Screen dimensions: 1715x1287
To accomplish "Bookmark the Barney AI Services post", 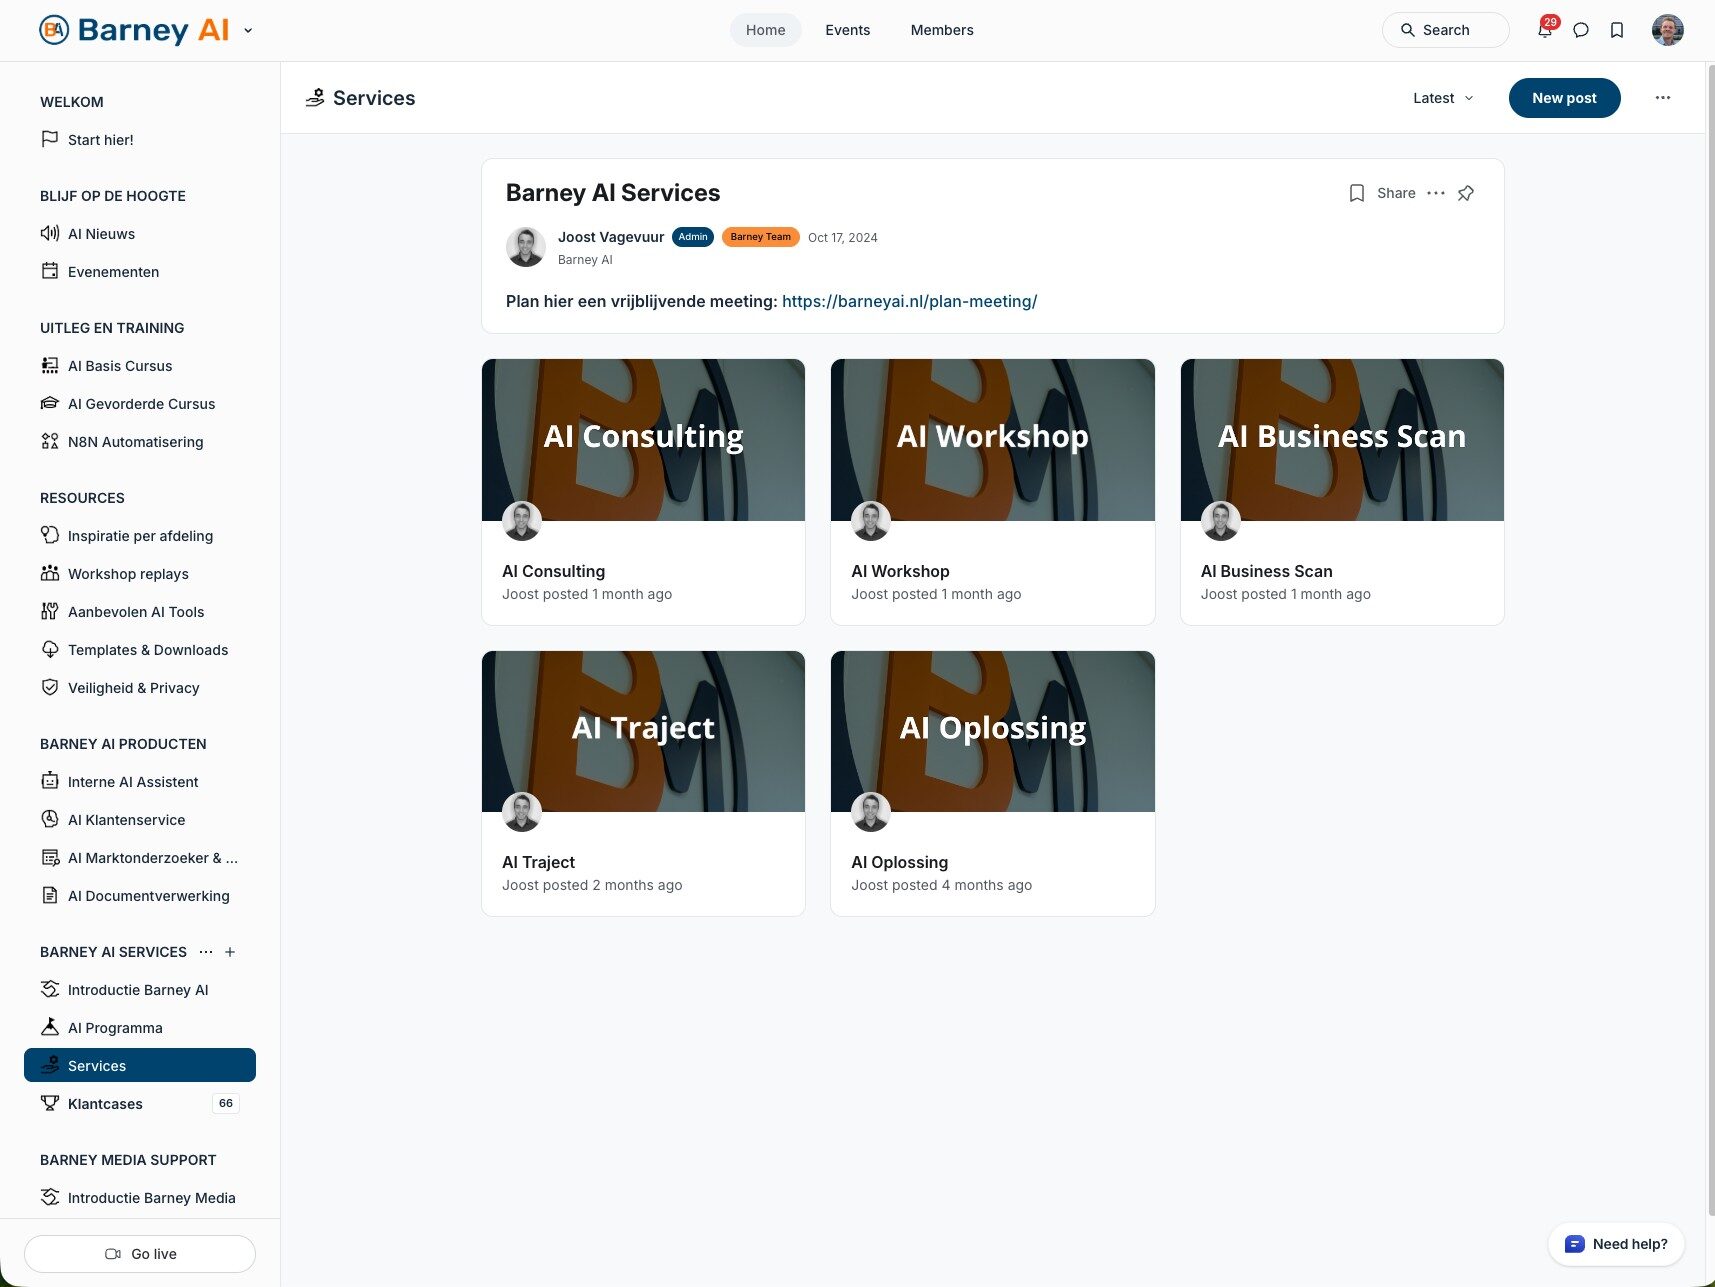I will coord(1356,193).
